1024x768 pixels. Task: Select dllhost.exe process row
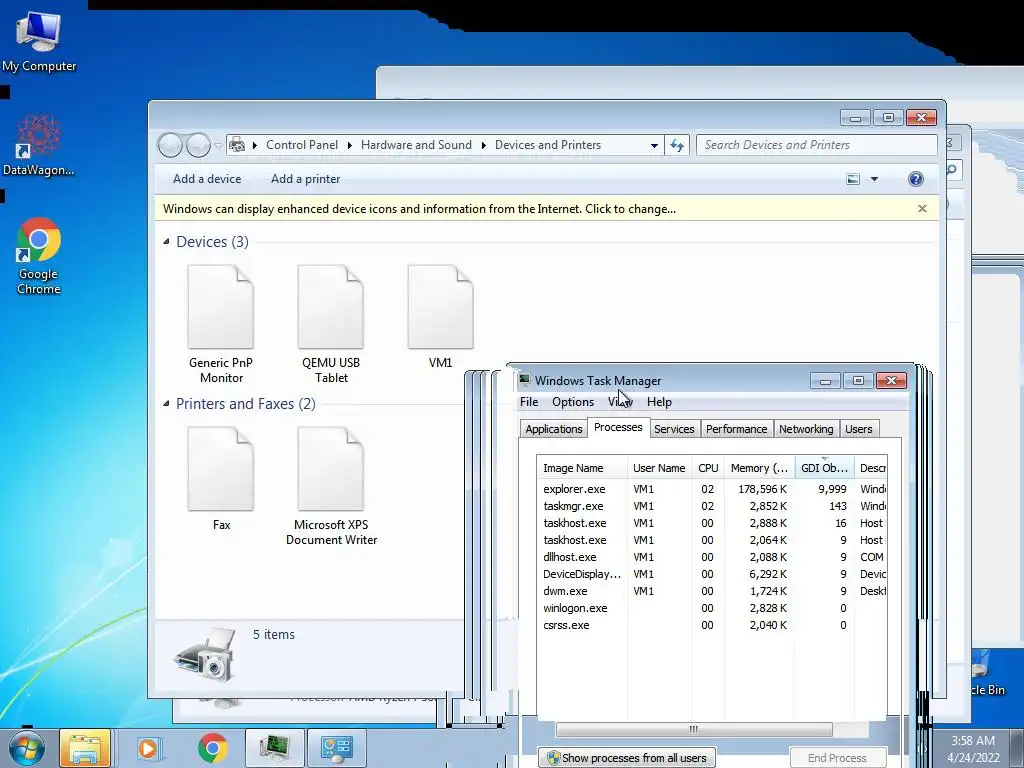pos(712,557)
